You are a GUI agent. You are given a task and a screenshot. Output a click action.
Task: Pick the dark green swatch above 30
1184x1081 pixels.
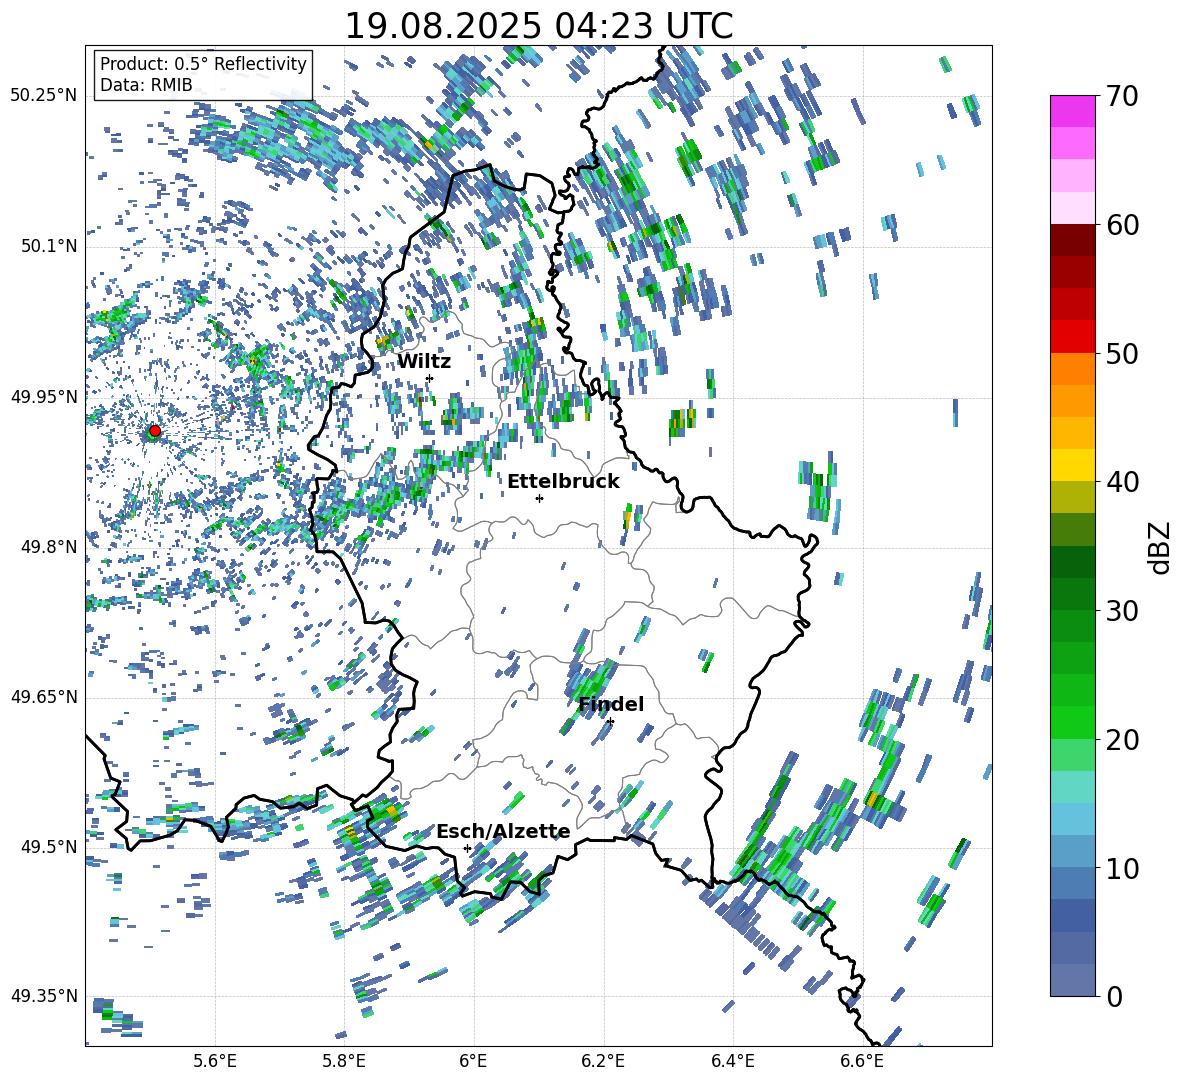pyautogui.click(x=1072, y=594)
